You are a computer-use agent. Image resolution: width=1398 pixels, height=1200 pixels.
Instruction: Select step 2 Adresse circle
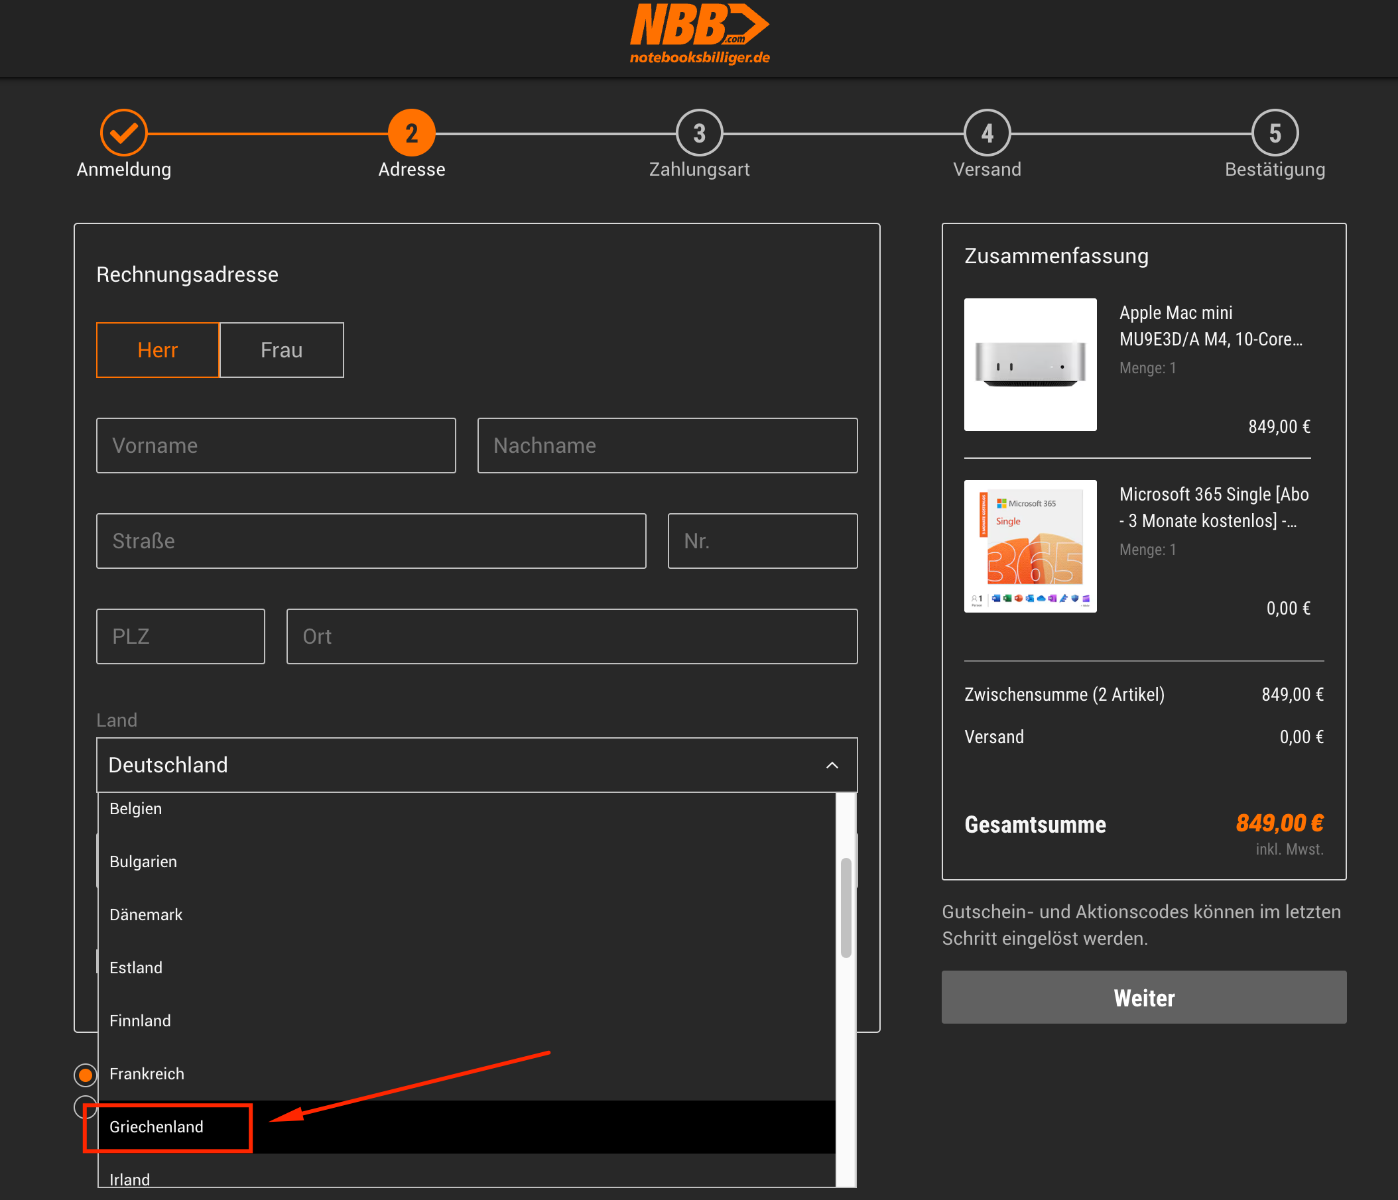(x=412, y=133)
